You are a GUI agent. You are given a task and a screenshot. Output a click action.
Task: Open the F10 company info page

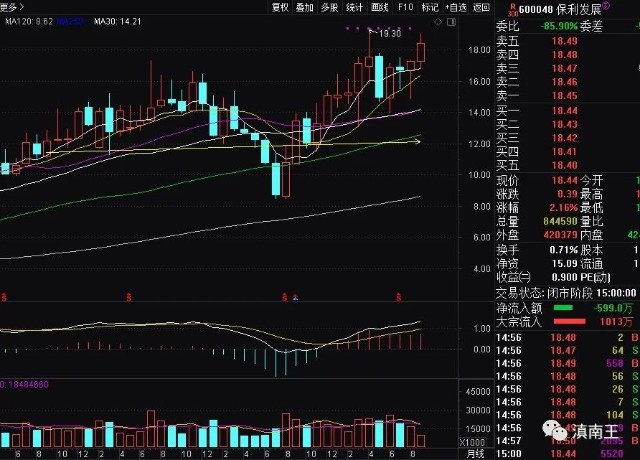click(x=405, y=7)
